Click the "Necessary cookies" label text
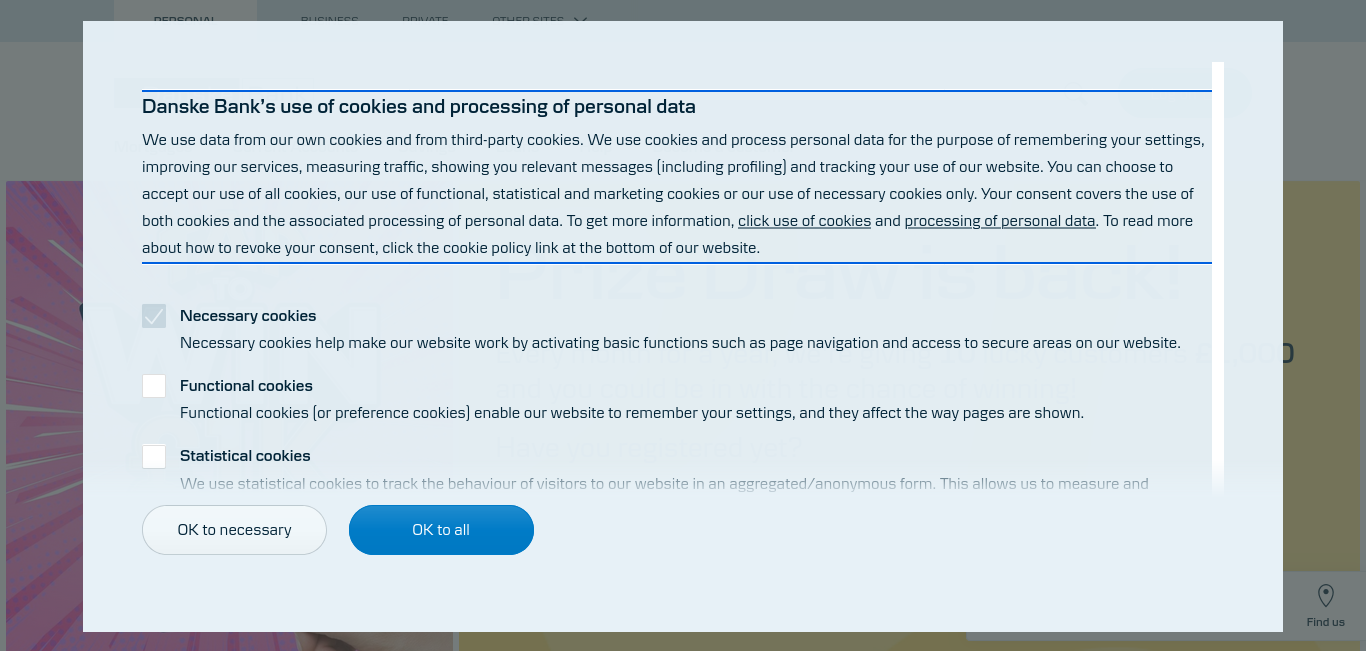The width and height of the screenshot is (1366, 651). coord(248,316)
